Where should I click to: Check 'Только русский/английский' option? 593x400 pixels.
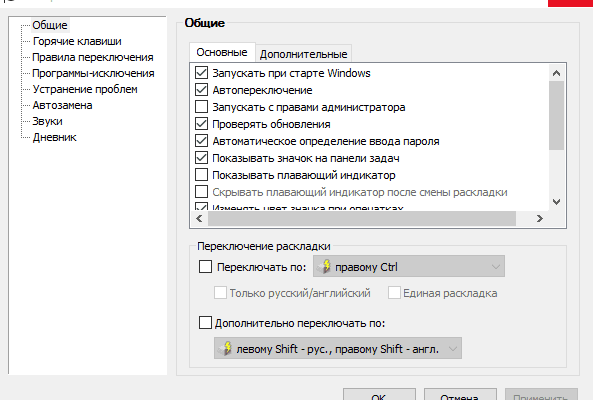[220, 293]
